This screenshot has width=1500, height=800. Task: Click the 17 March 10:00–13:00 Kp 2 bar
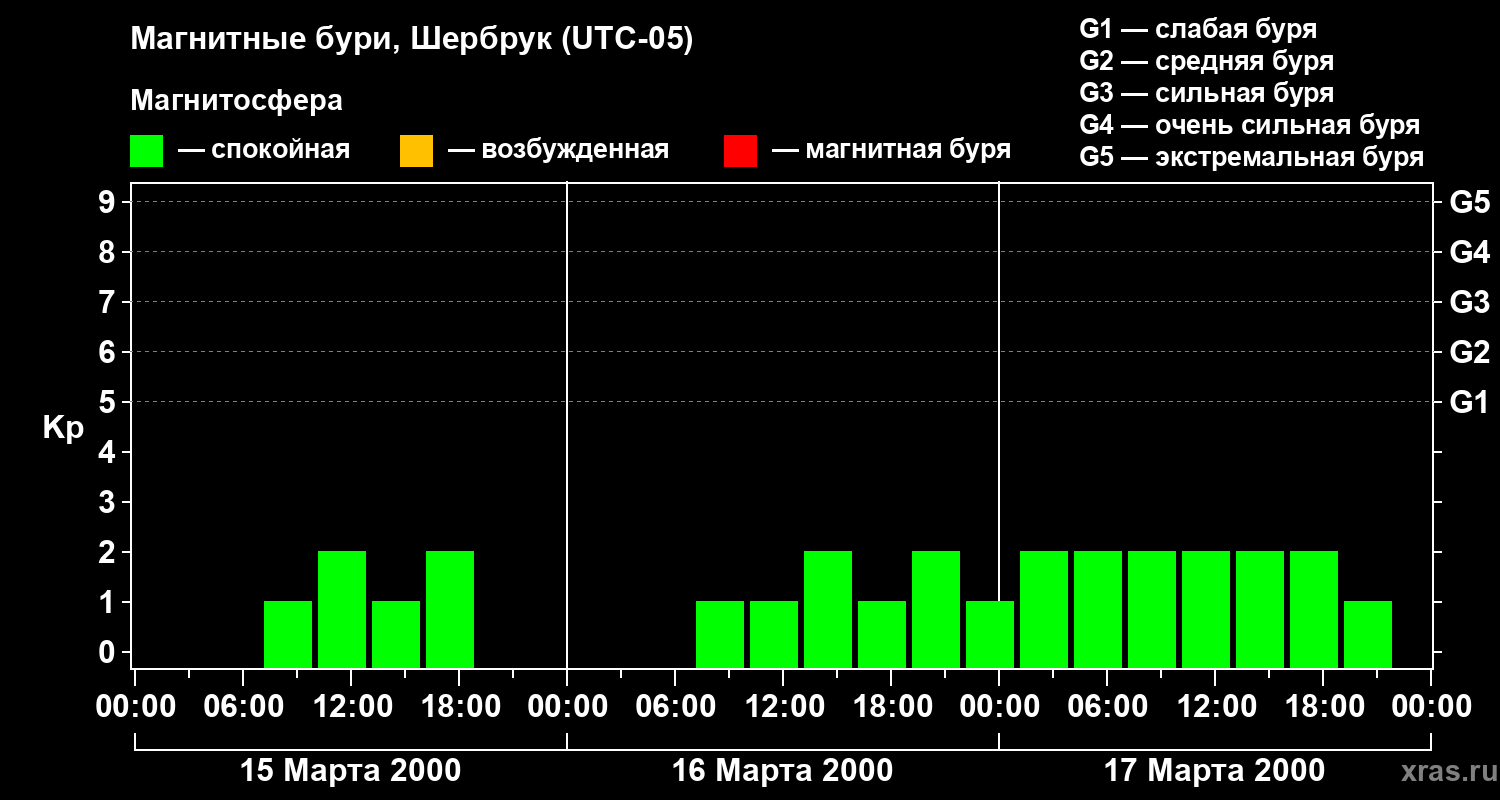tap(1206, 609)
